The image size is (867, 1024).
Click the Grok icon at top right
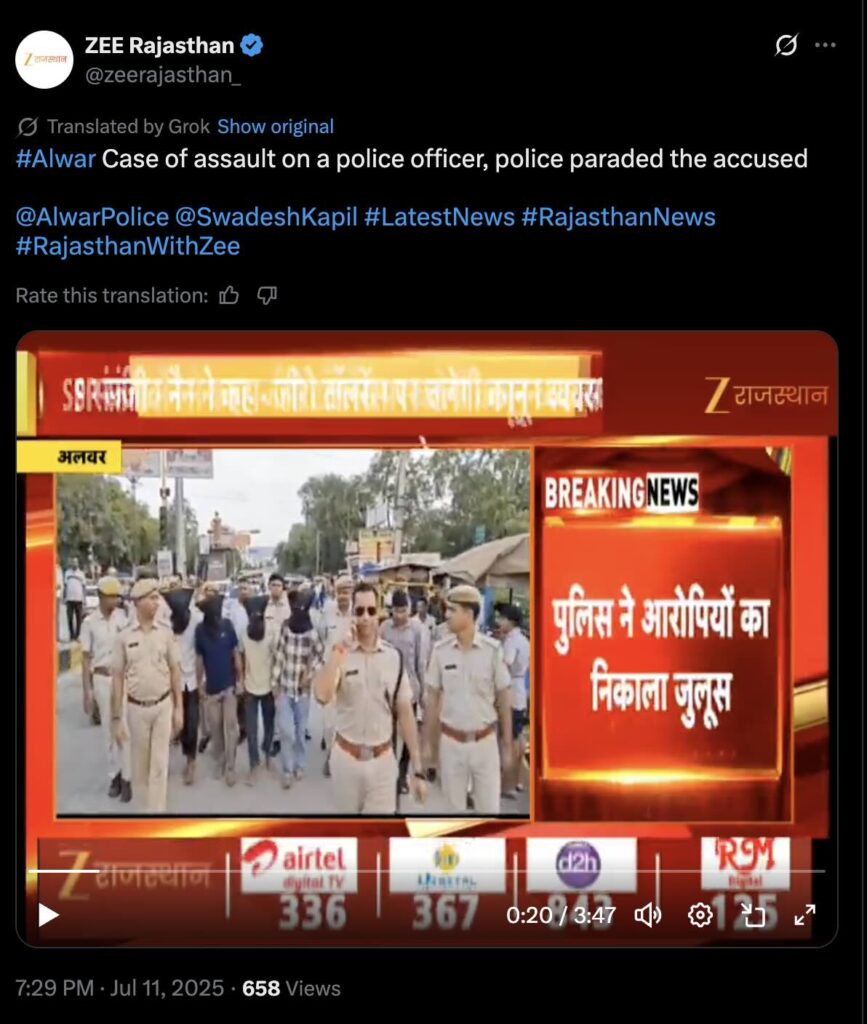(786, 44)
